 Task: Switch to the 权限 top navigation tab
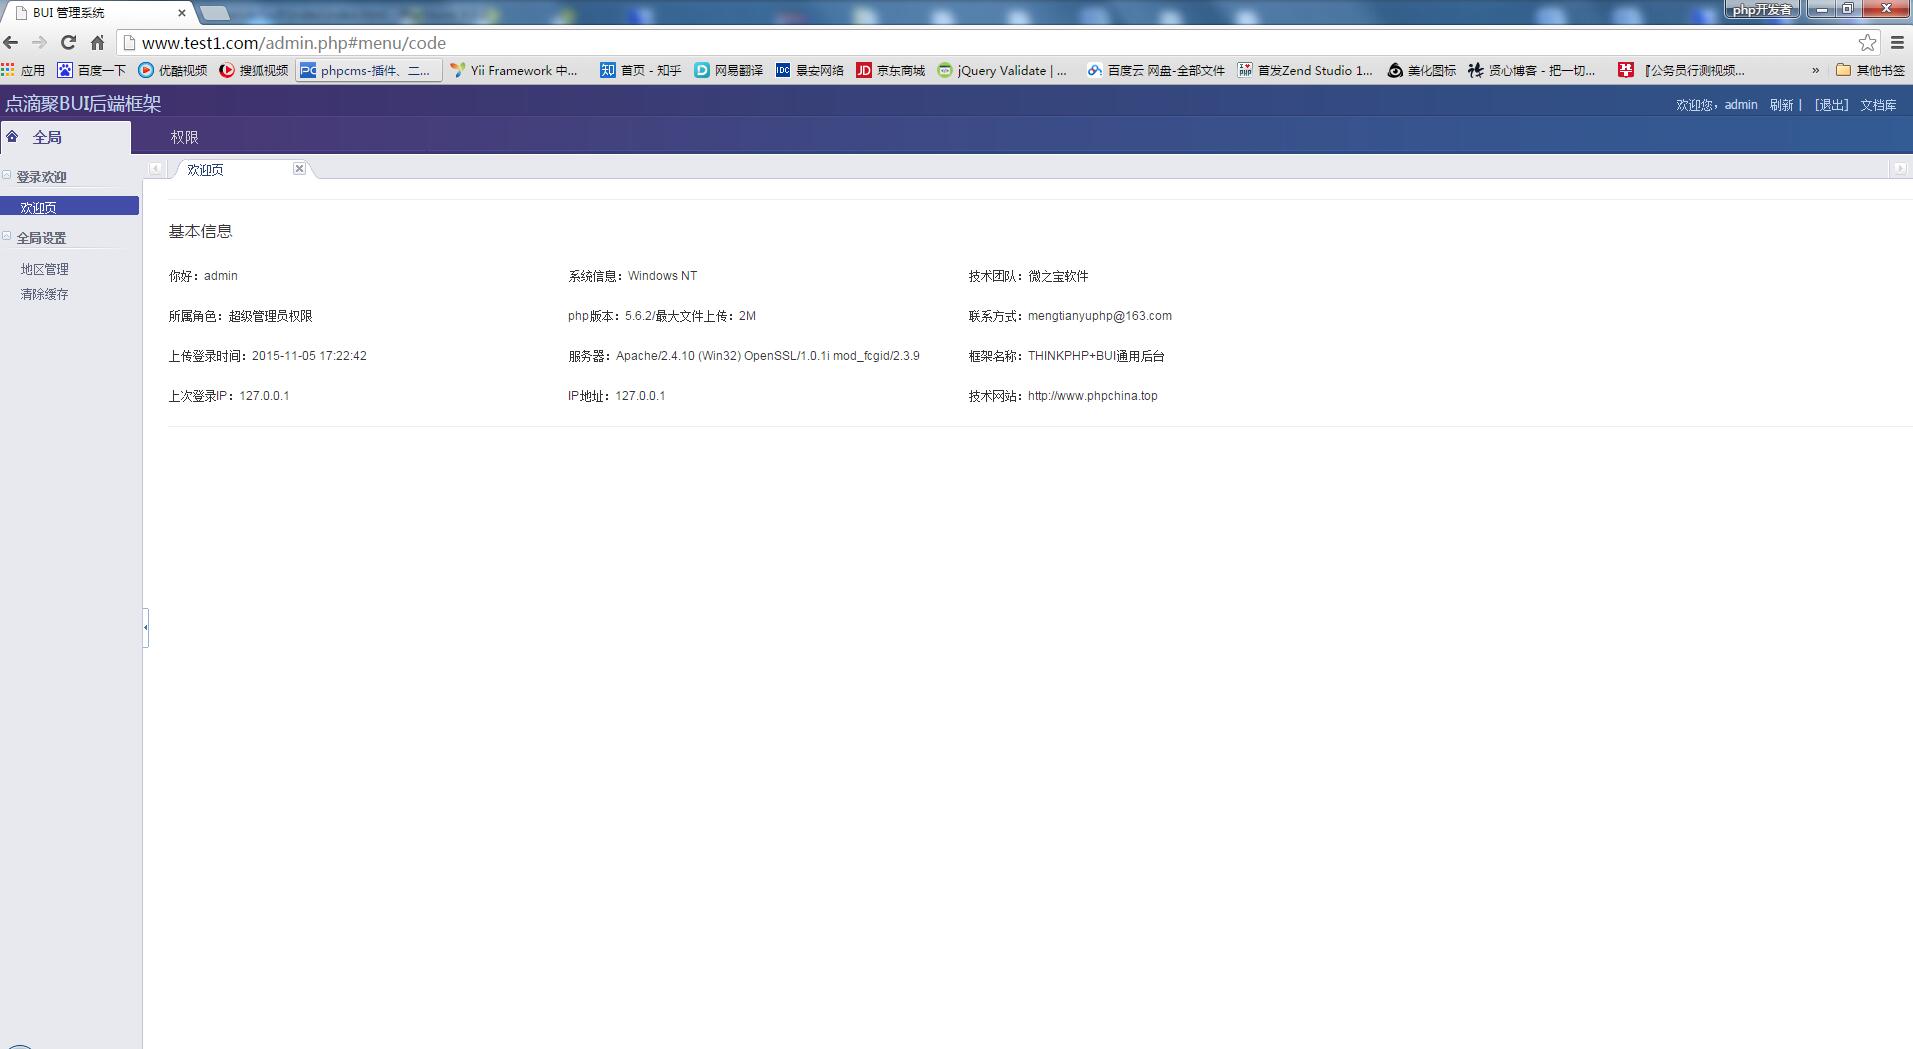click(x=184, y=137)
